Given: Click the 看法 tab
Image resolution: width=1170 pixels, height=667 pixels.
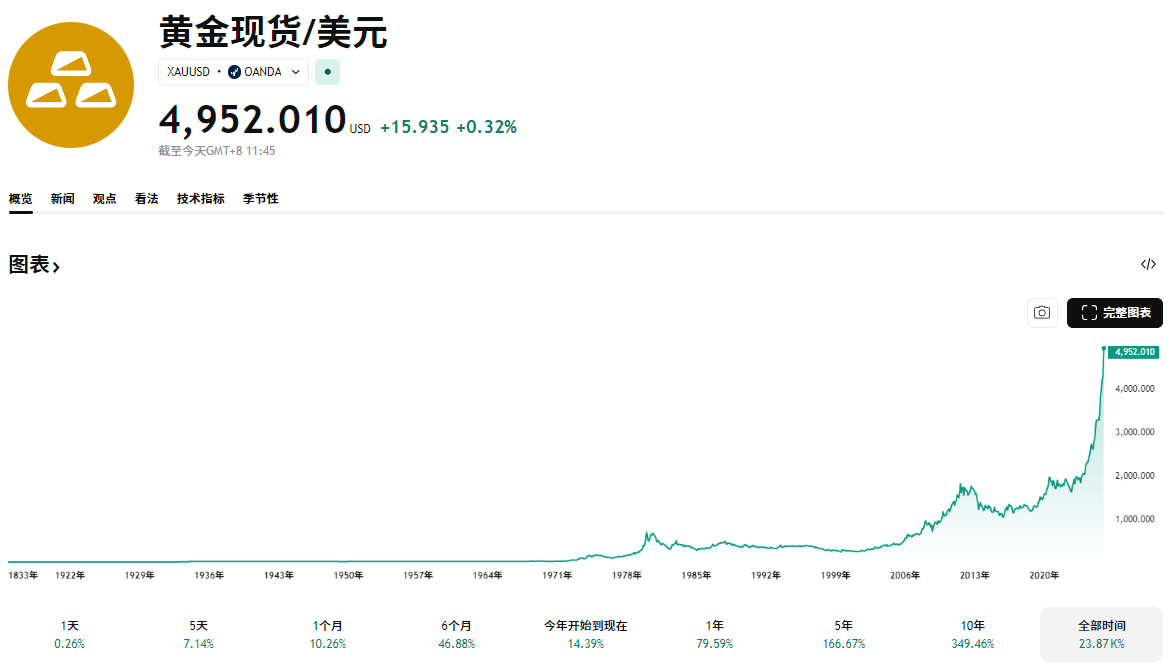Looking at the screenshot, I should coord(146,198).
